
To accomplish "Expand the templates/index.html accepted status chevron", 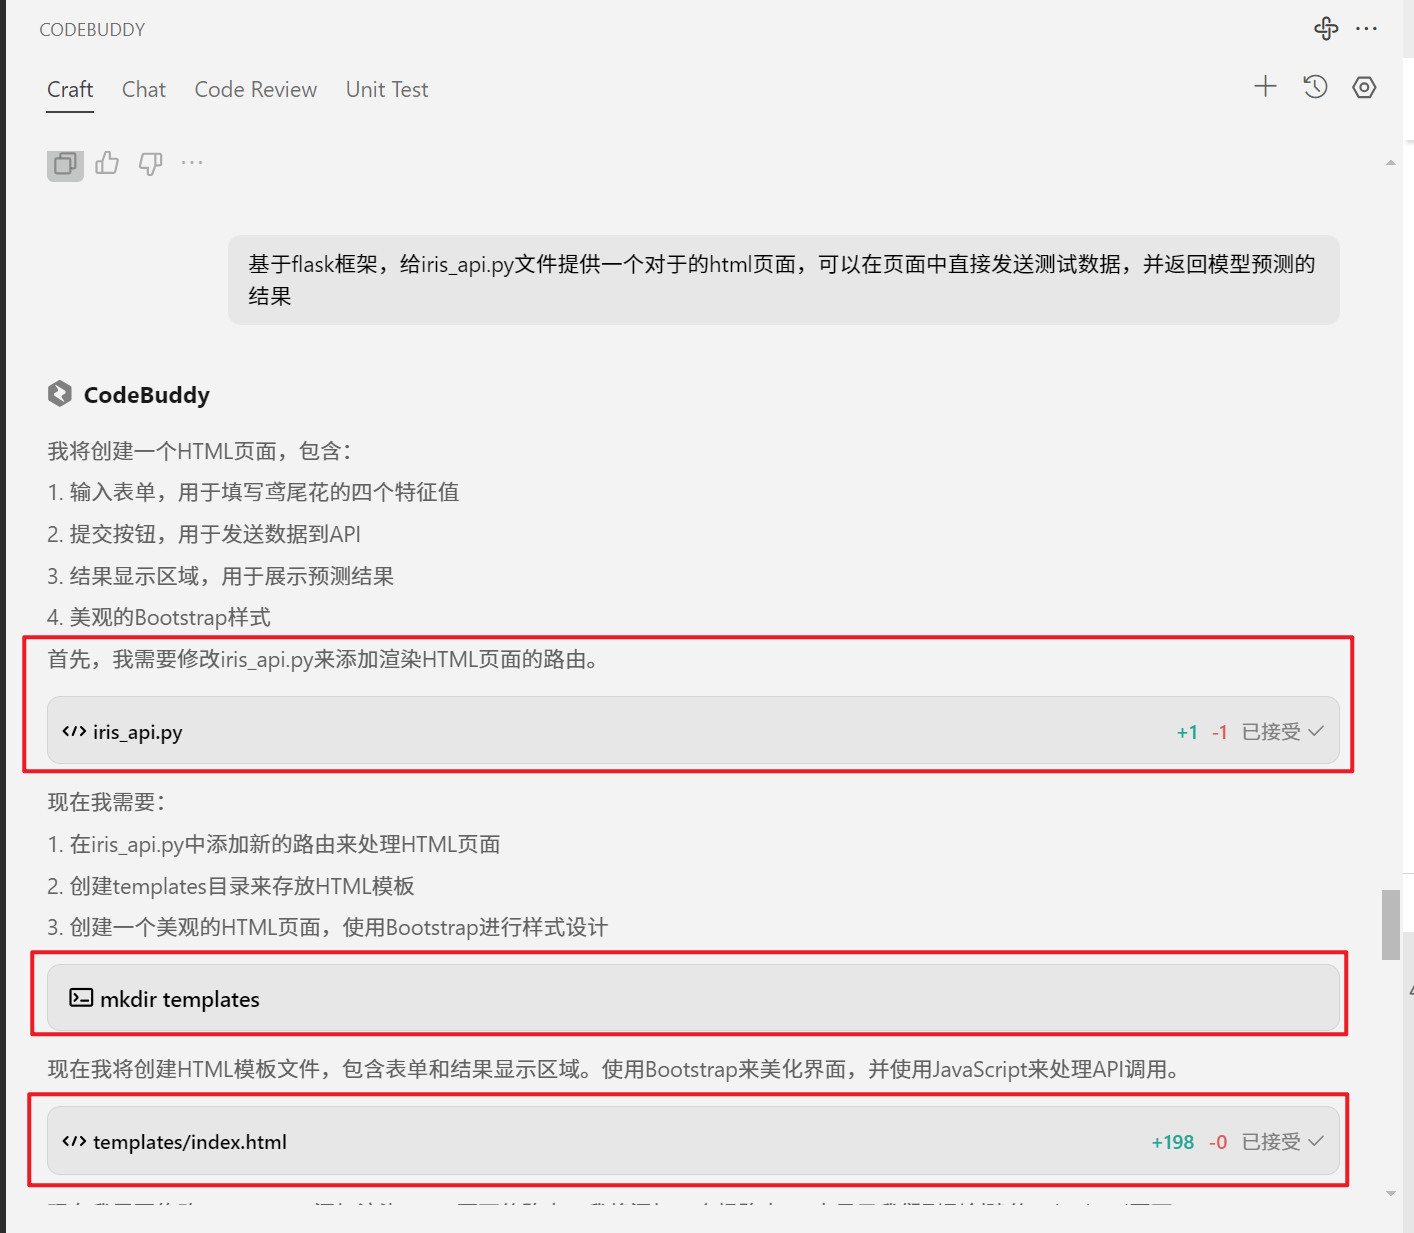I will tap(1316, 1141).
